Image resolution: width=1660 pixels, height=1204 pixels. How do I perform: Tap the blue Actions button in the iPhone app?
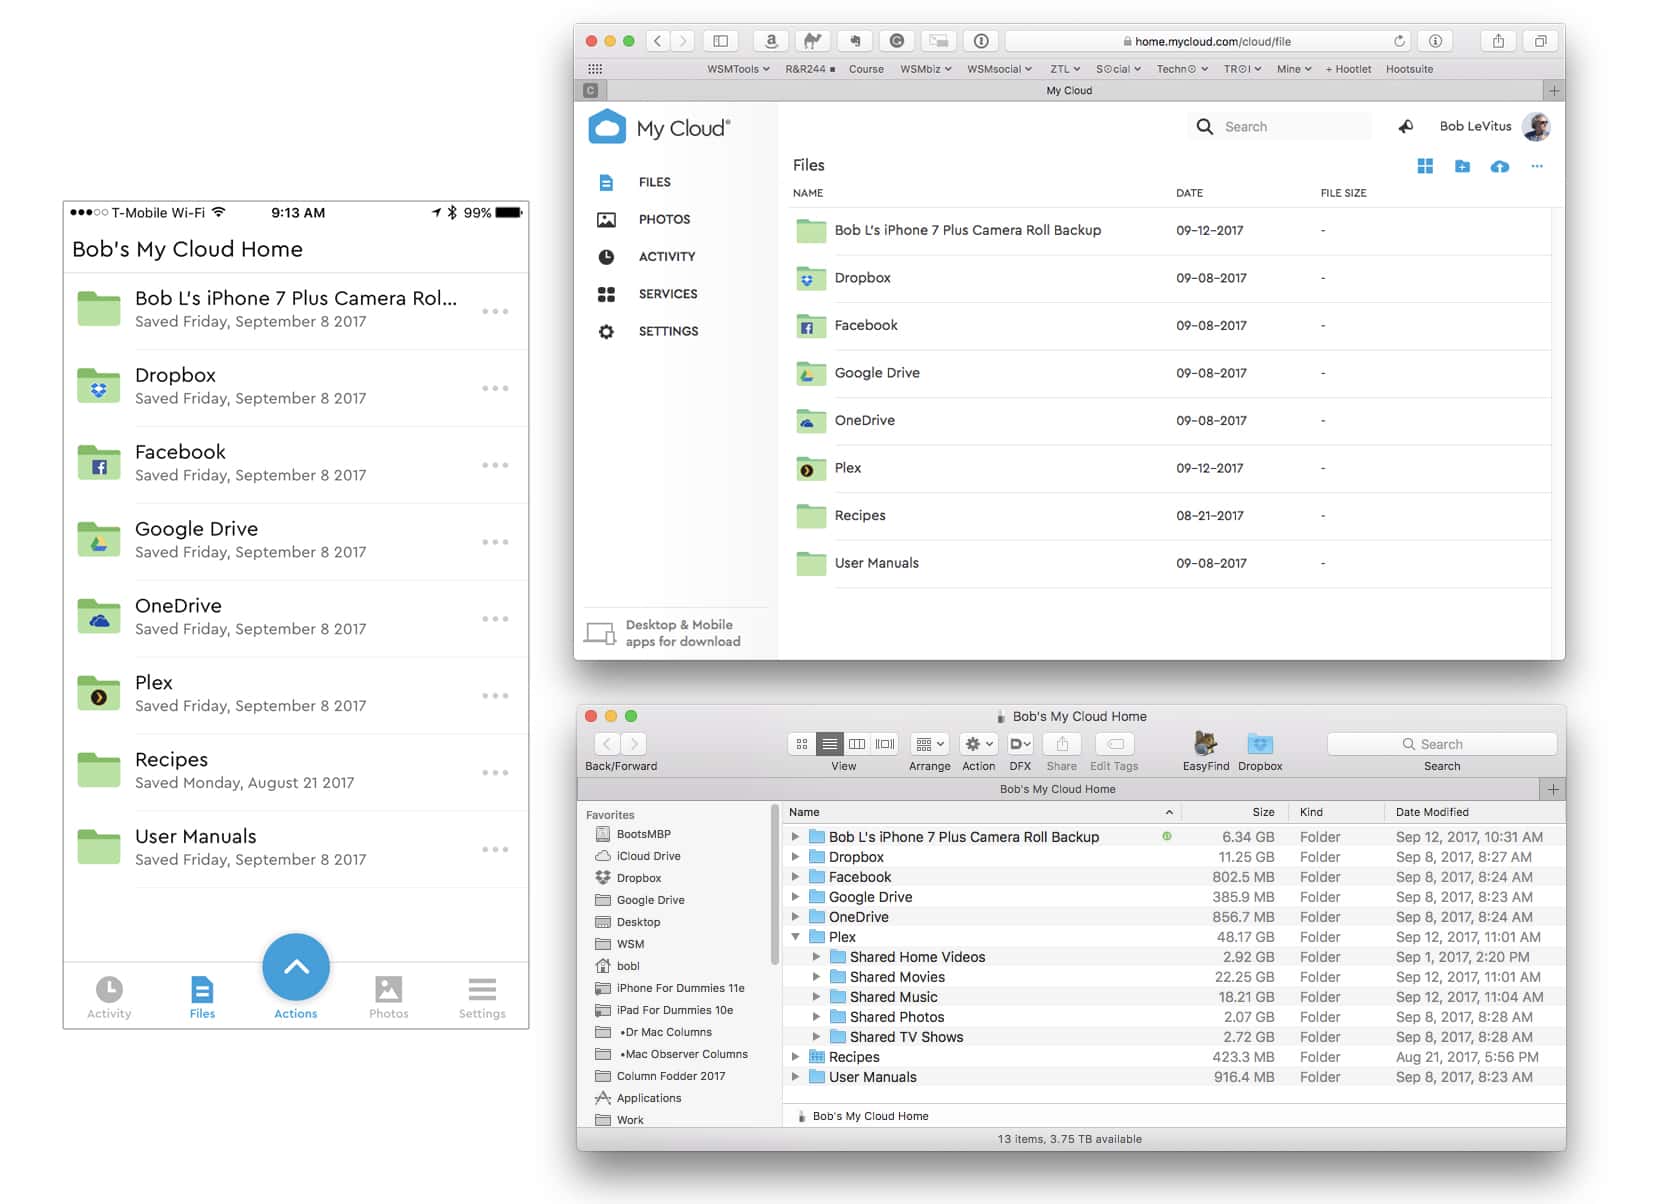coord(296,967)
